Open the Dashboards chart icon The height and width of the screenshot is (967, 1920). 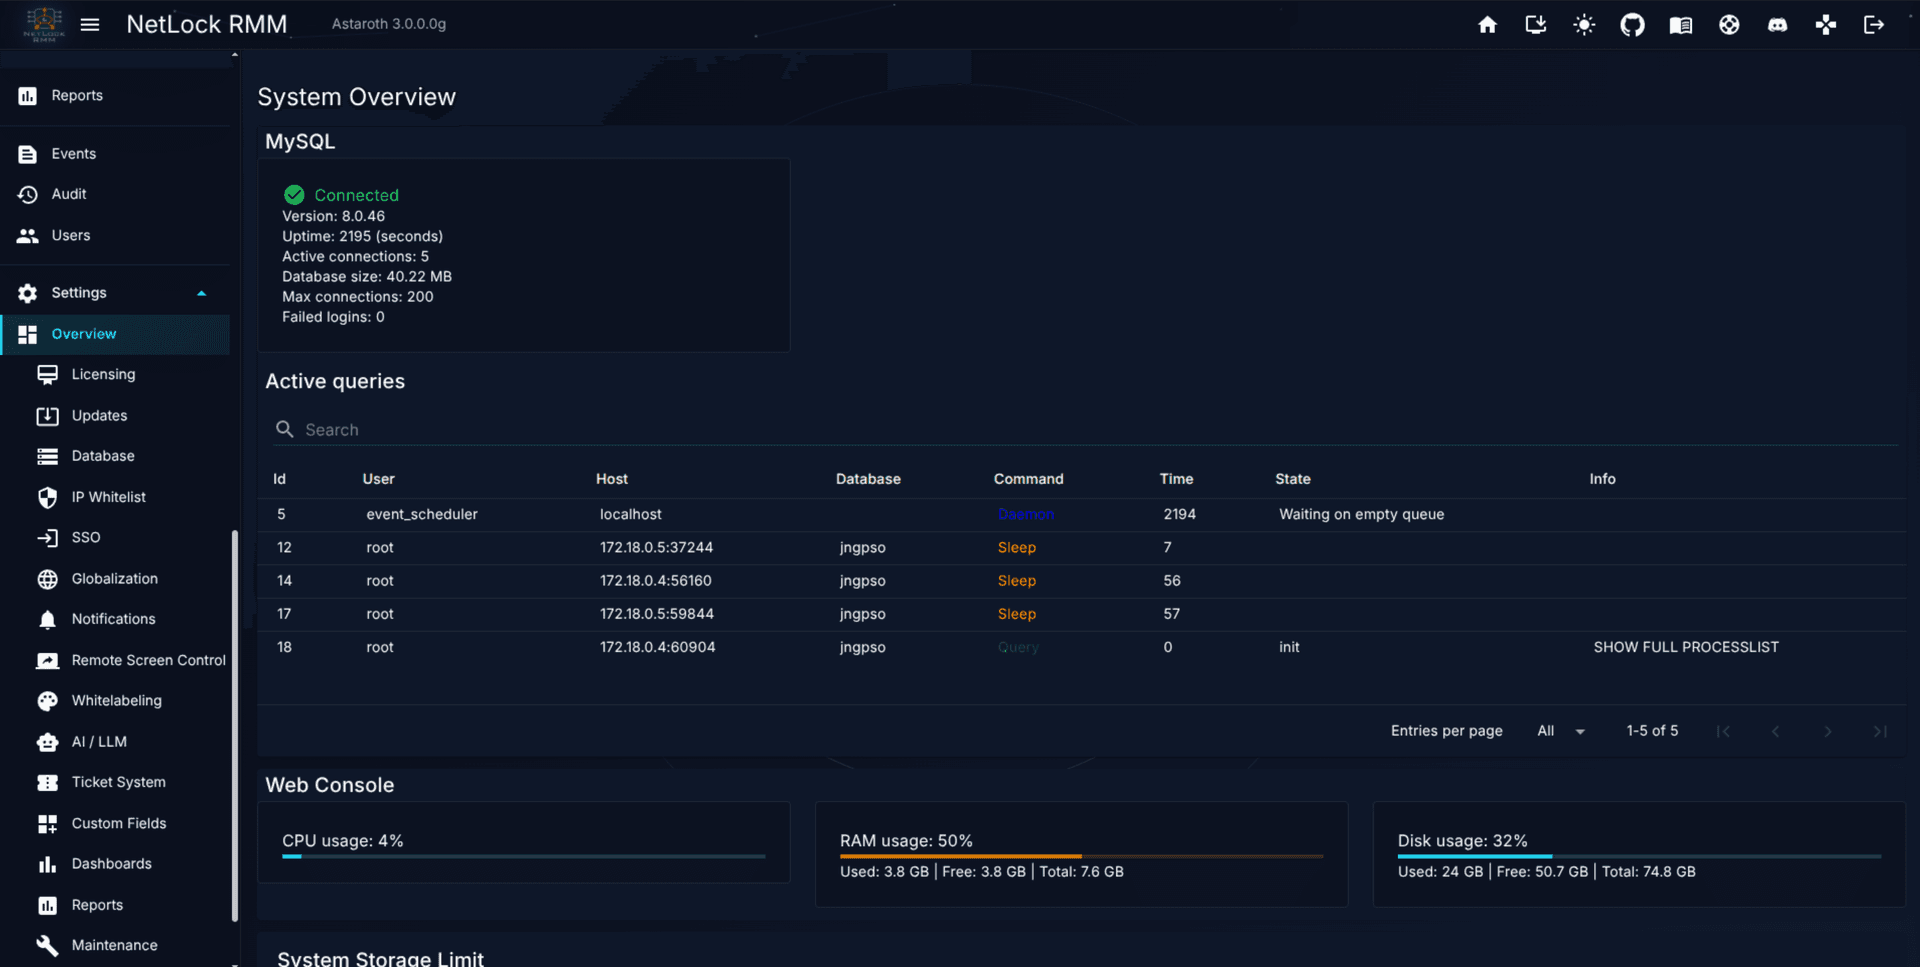(47, 864)
